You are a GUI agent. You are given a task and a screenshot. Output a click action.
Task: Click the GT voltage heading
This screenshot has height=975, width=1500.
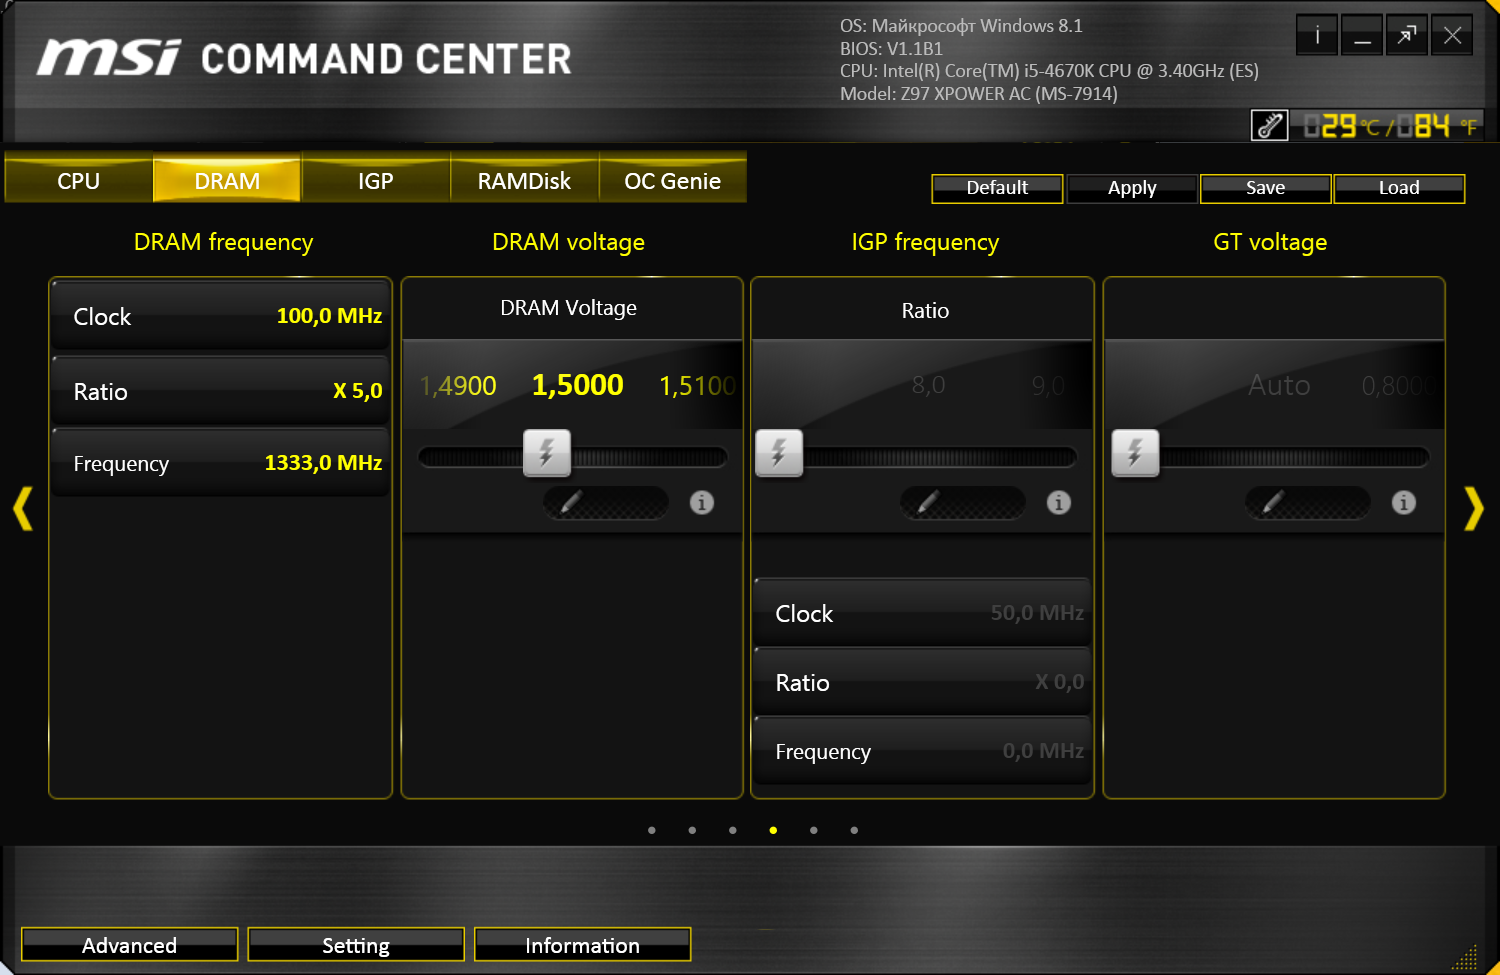(1270, 242)
